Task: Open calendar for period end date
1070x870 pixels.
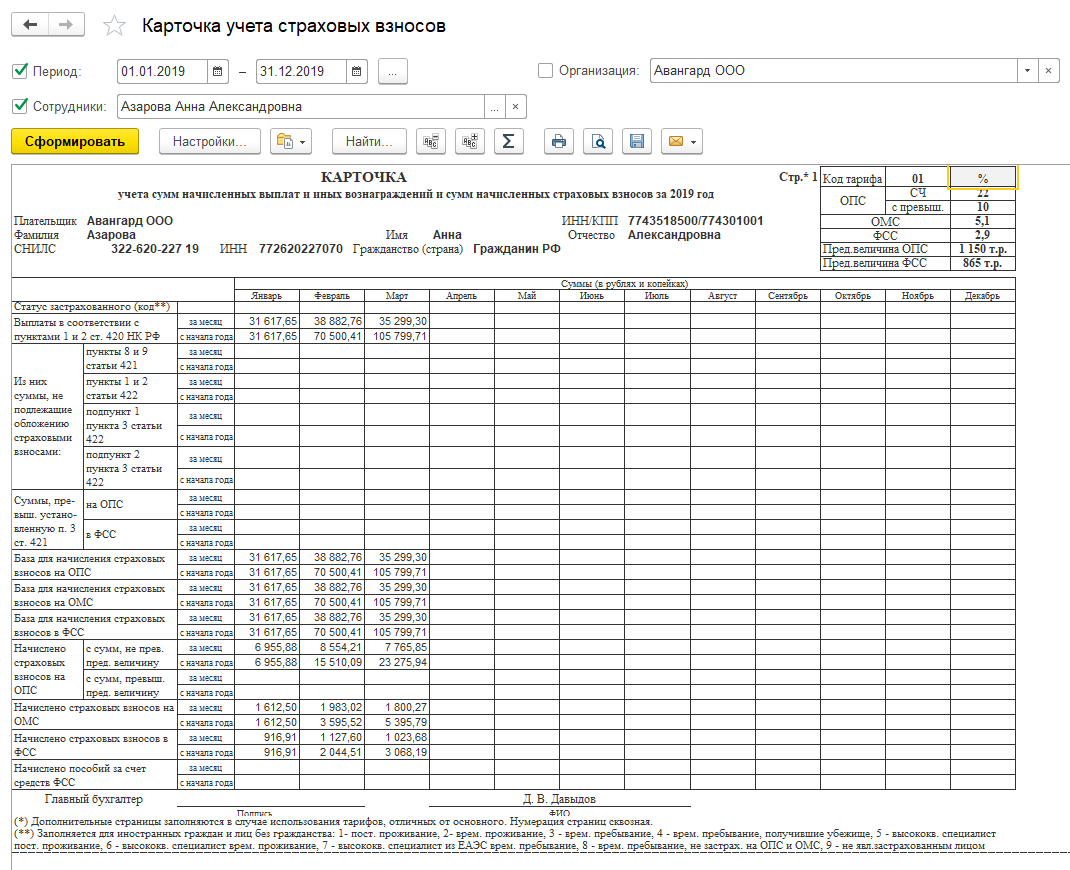Action: point(358,72)
